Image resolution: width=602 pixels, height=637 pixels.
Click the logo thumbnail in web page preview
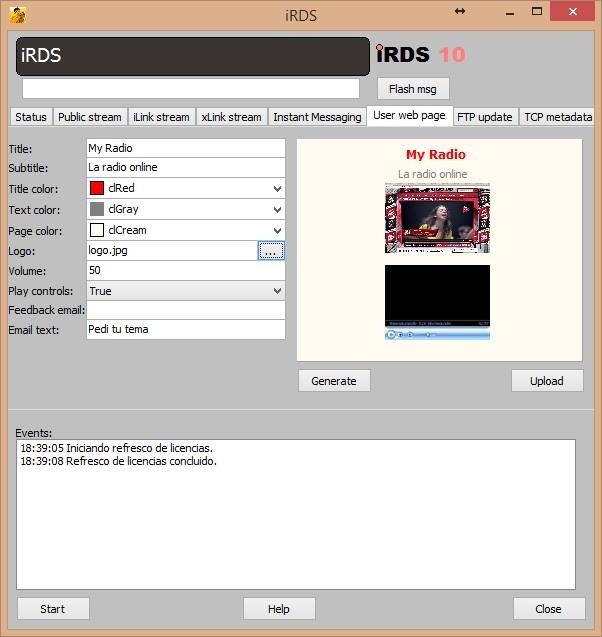coord(437,218)
